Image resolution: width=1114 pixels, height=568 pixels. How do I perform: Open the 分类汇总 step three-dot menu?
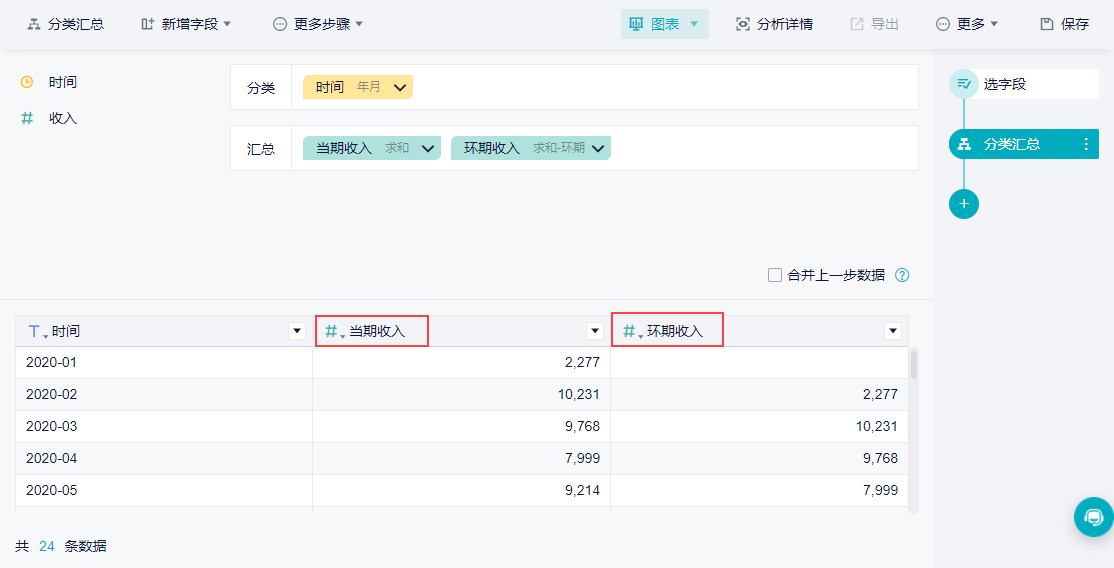(1086, 144)
